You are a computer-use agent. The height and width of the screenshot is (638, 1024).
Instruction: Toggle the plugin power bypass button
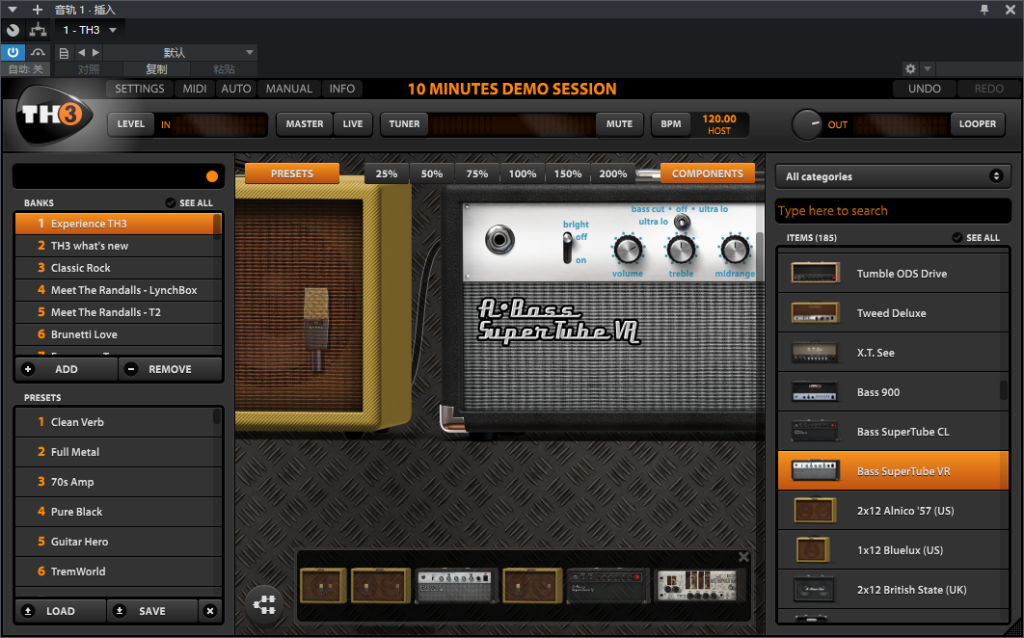tap(13, 52)
